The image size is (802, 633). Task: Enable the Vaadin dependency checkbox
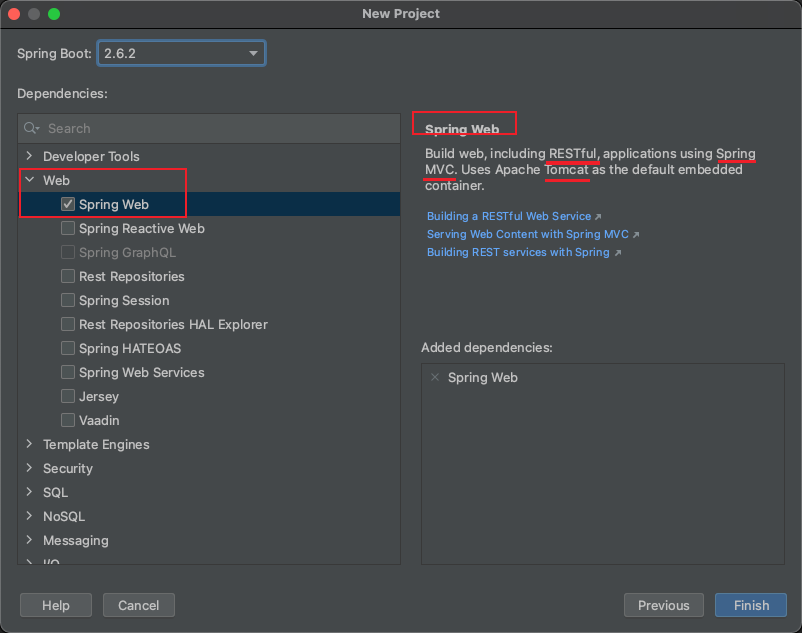point(68,420)
